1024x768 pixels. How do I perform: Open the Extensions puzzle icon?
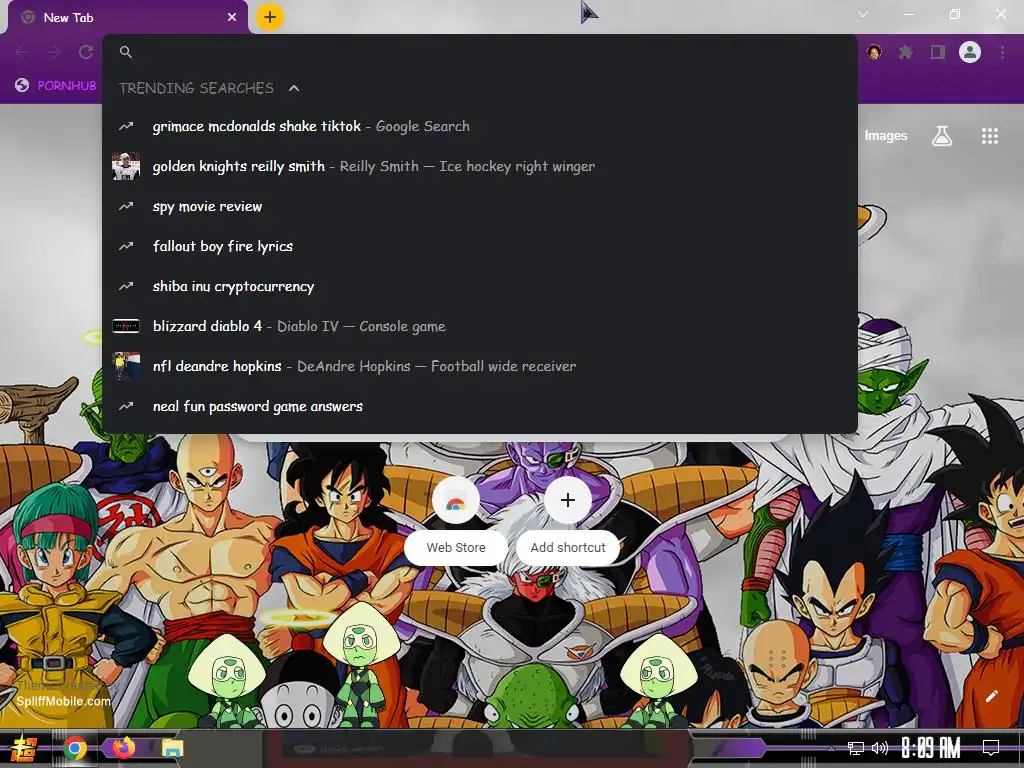click(x=906, y=52)
